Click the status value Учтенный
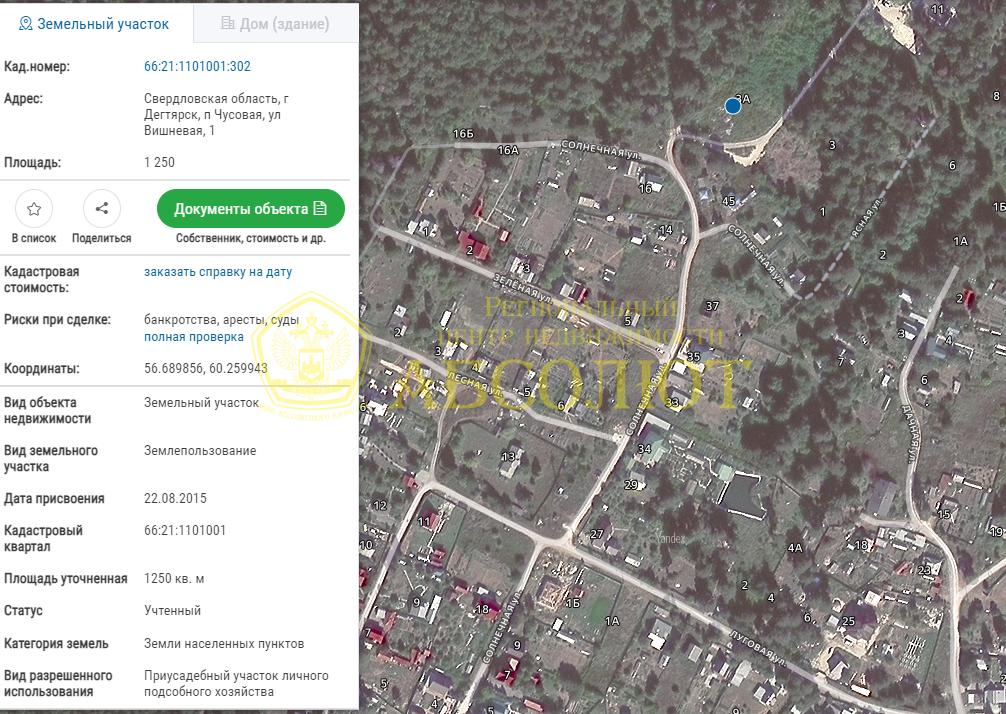 (x=172, y=611)
